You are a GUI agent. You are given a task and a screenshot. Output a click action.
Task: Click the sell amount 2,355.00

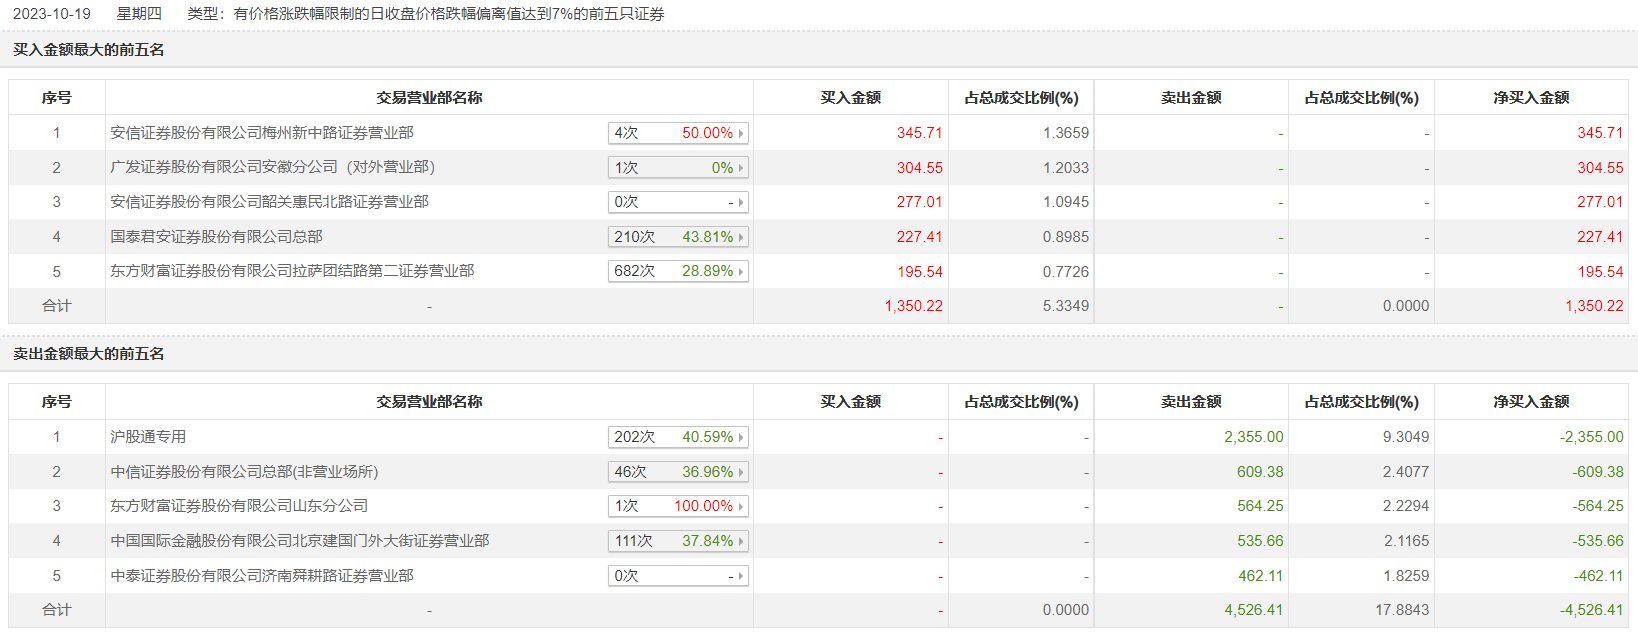1254,437
